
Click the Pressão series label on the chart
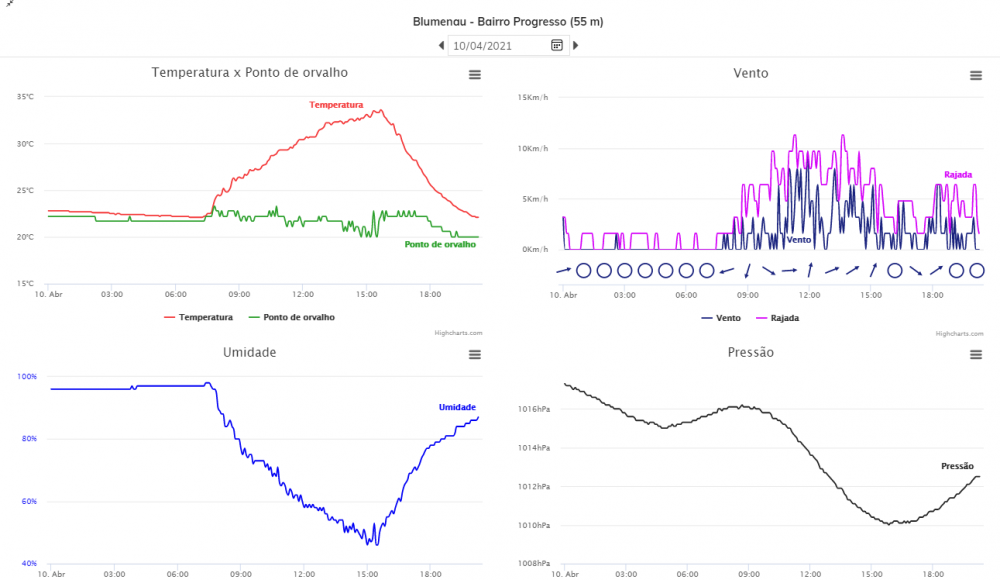[x=957, y=466]
